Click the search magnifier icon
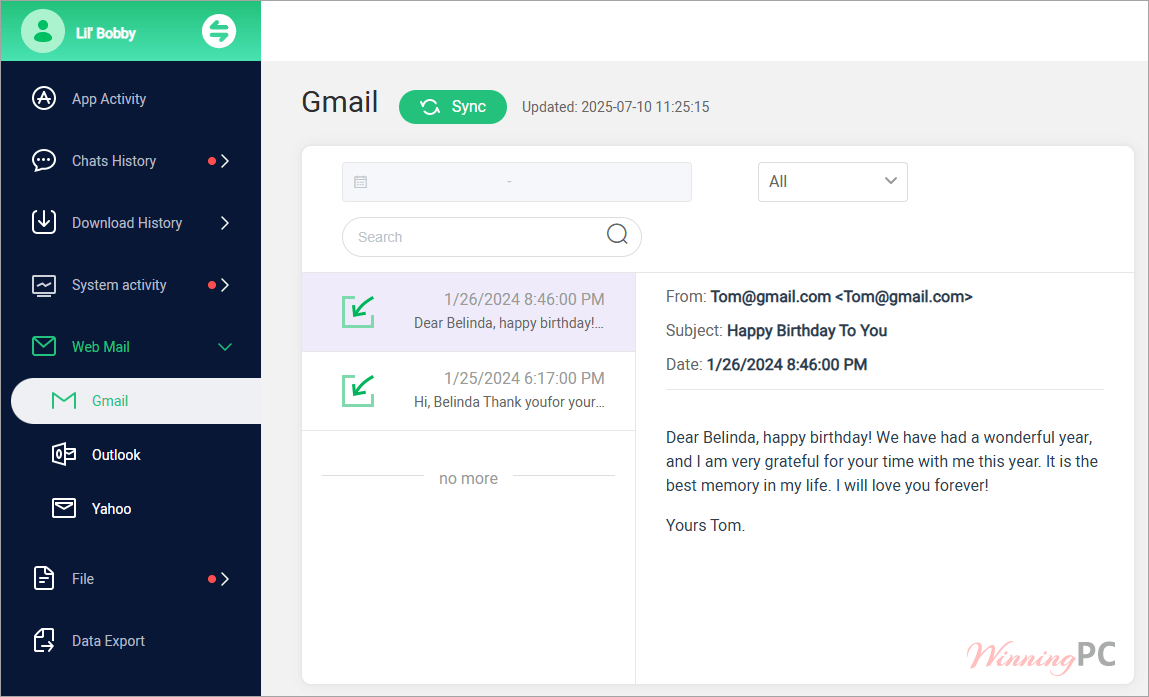This screenshot has width=1149, height=697. point(617,235)
